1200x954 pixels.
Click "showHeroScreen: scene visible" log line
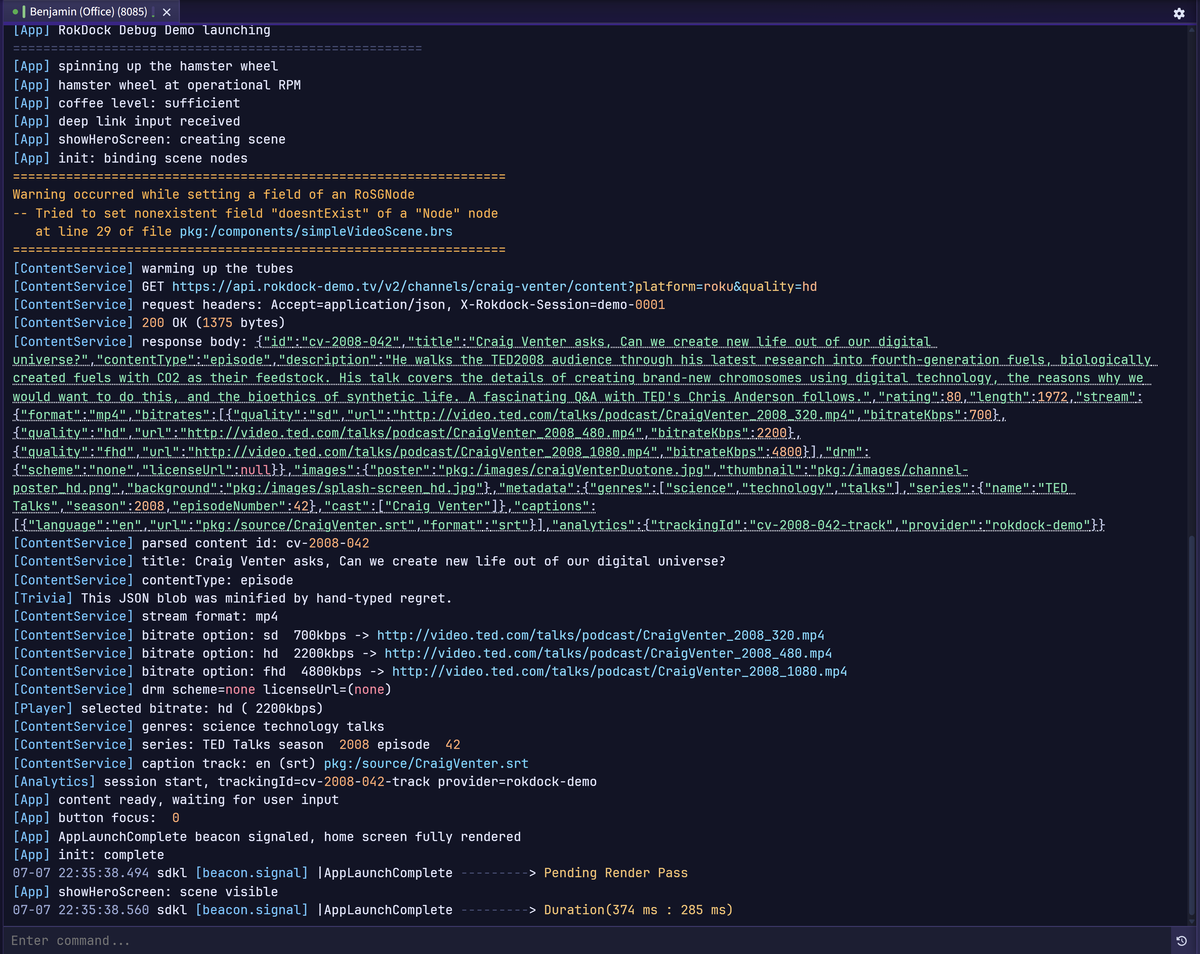click(x=145, y=892)
